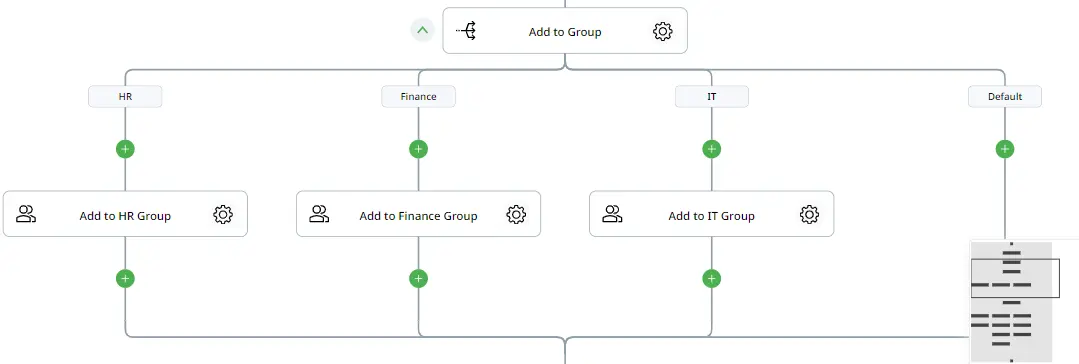Viewport: 1079px width, 364px height.
Task: Add a step after Add to HR Group
Action: click(x=125, y=279)
